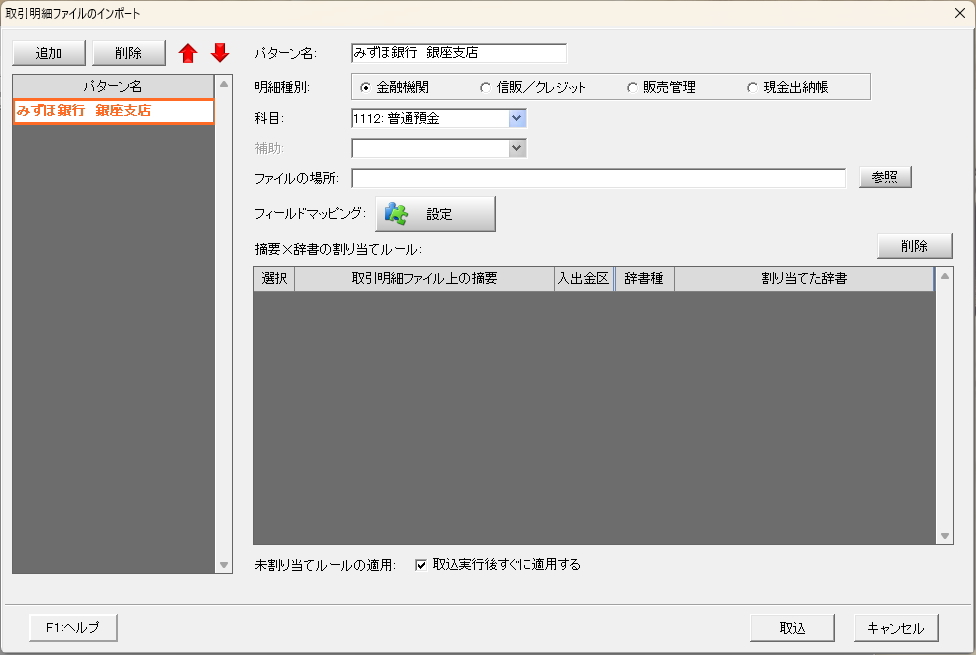Toggle 取込実行後すぐに適用する checkbox
This screenshot has height=655, width=976.
pyautogui.click(x=421, y=565)
